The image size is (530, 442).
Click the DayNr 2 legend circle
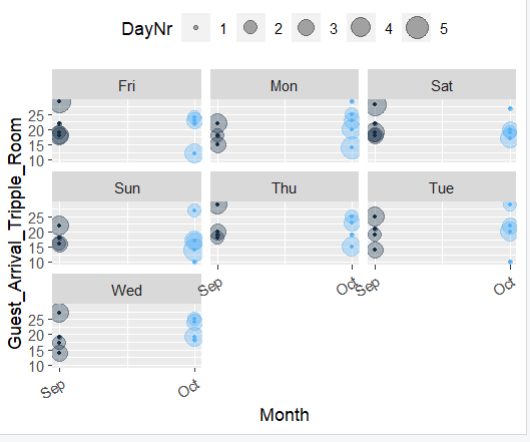[250, 27]
